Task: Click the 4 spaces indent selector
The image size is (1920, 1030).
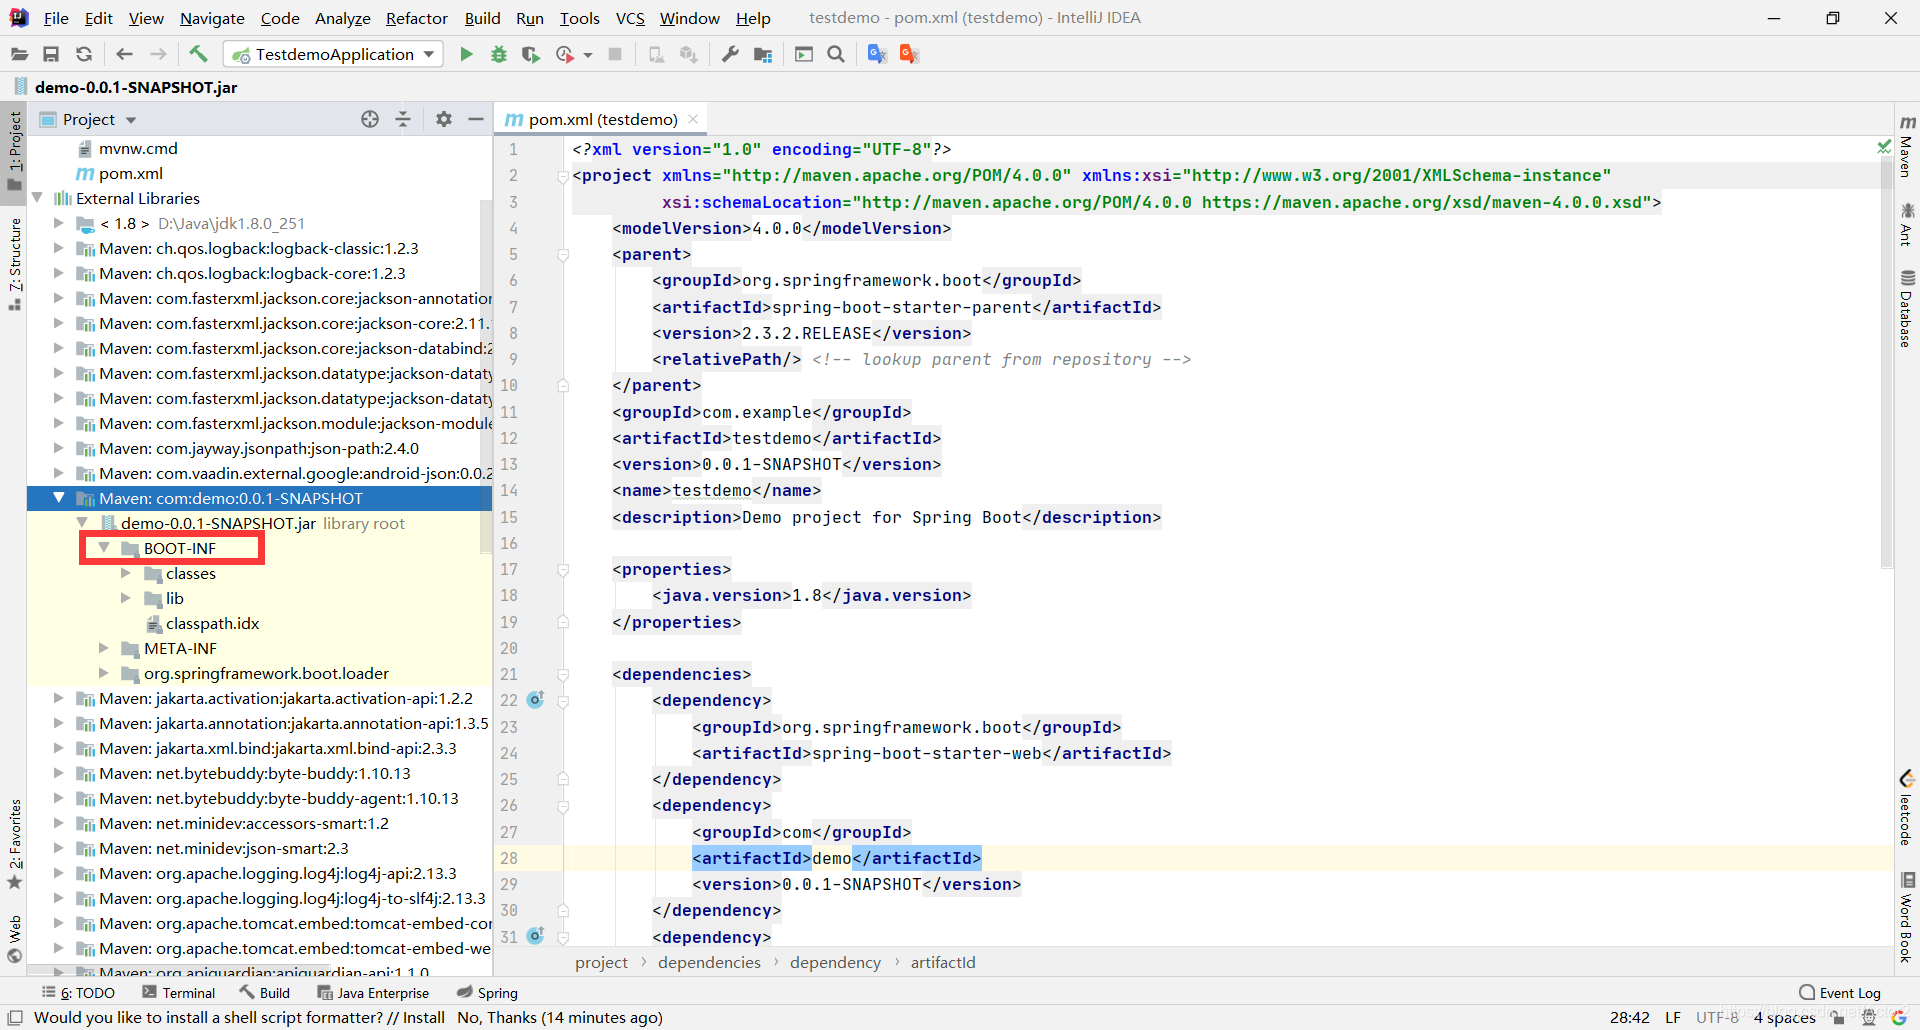Action: (x=1784, y=1018)
